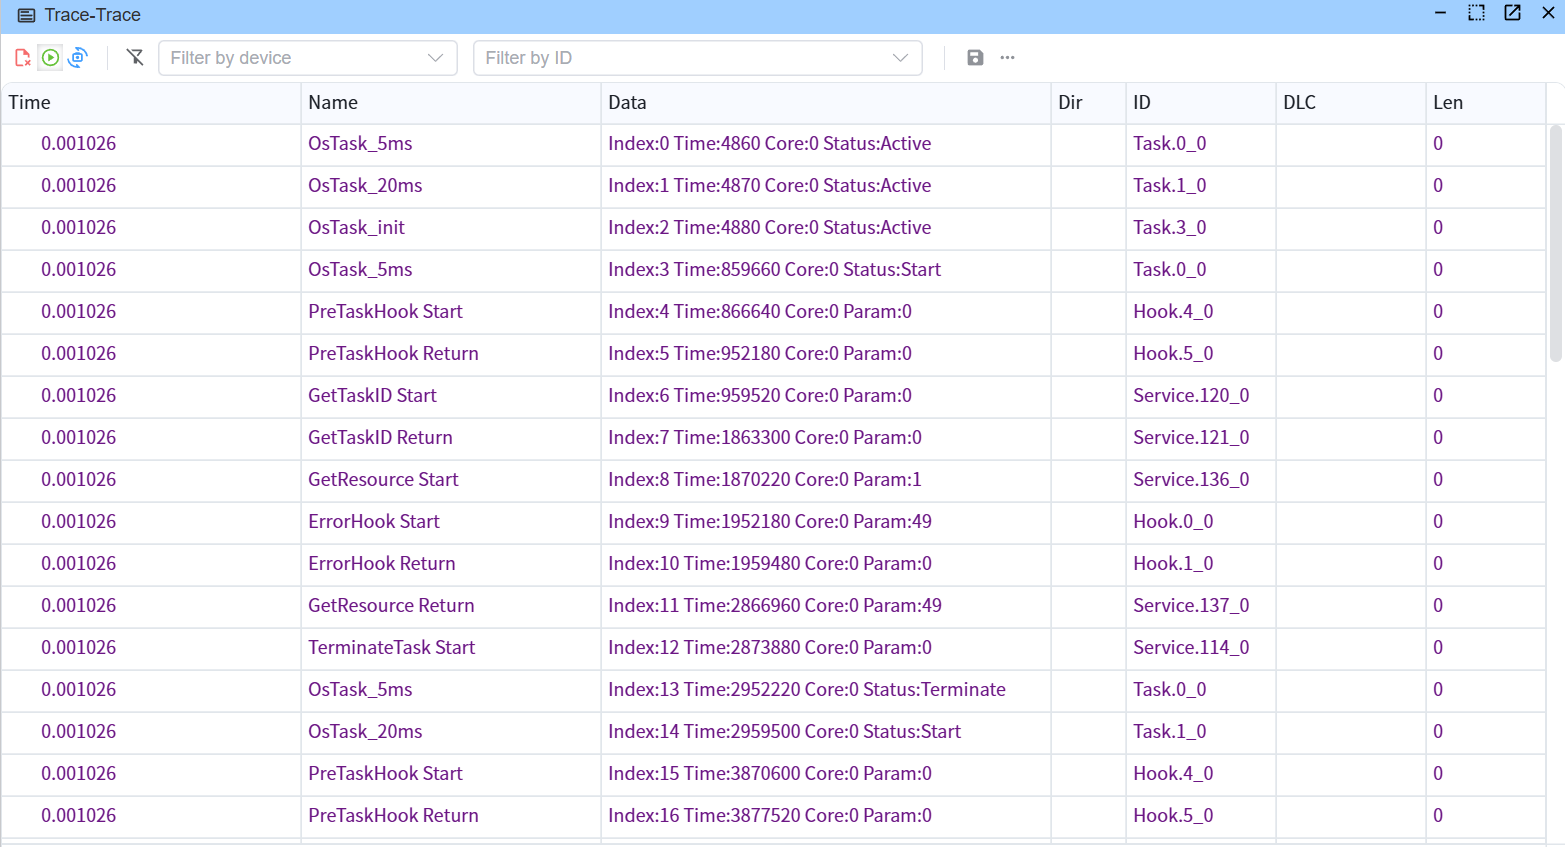Image resolution: width=1565 pixels, height=847 pixels.
Task: Pop out the Trace panel to new window
Action: 1512,13
